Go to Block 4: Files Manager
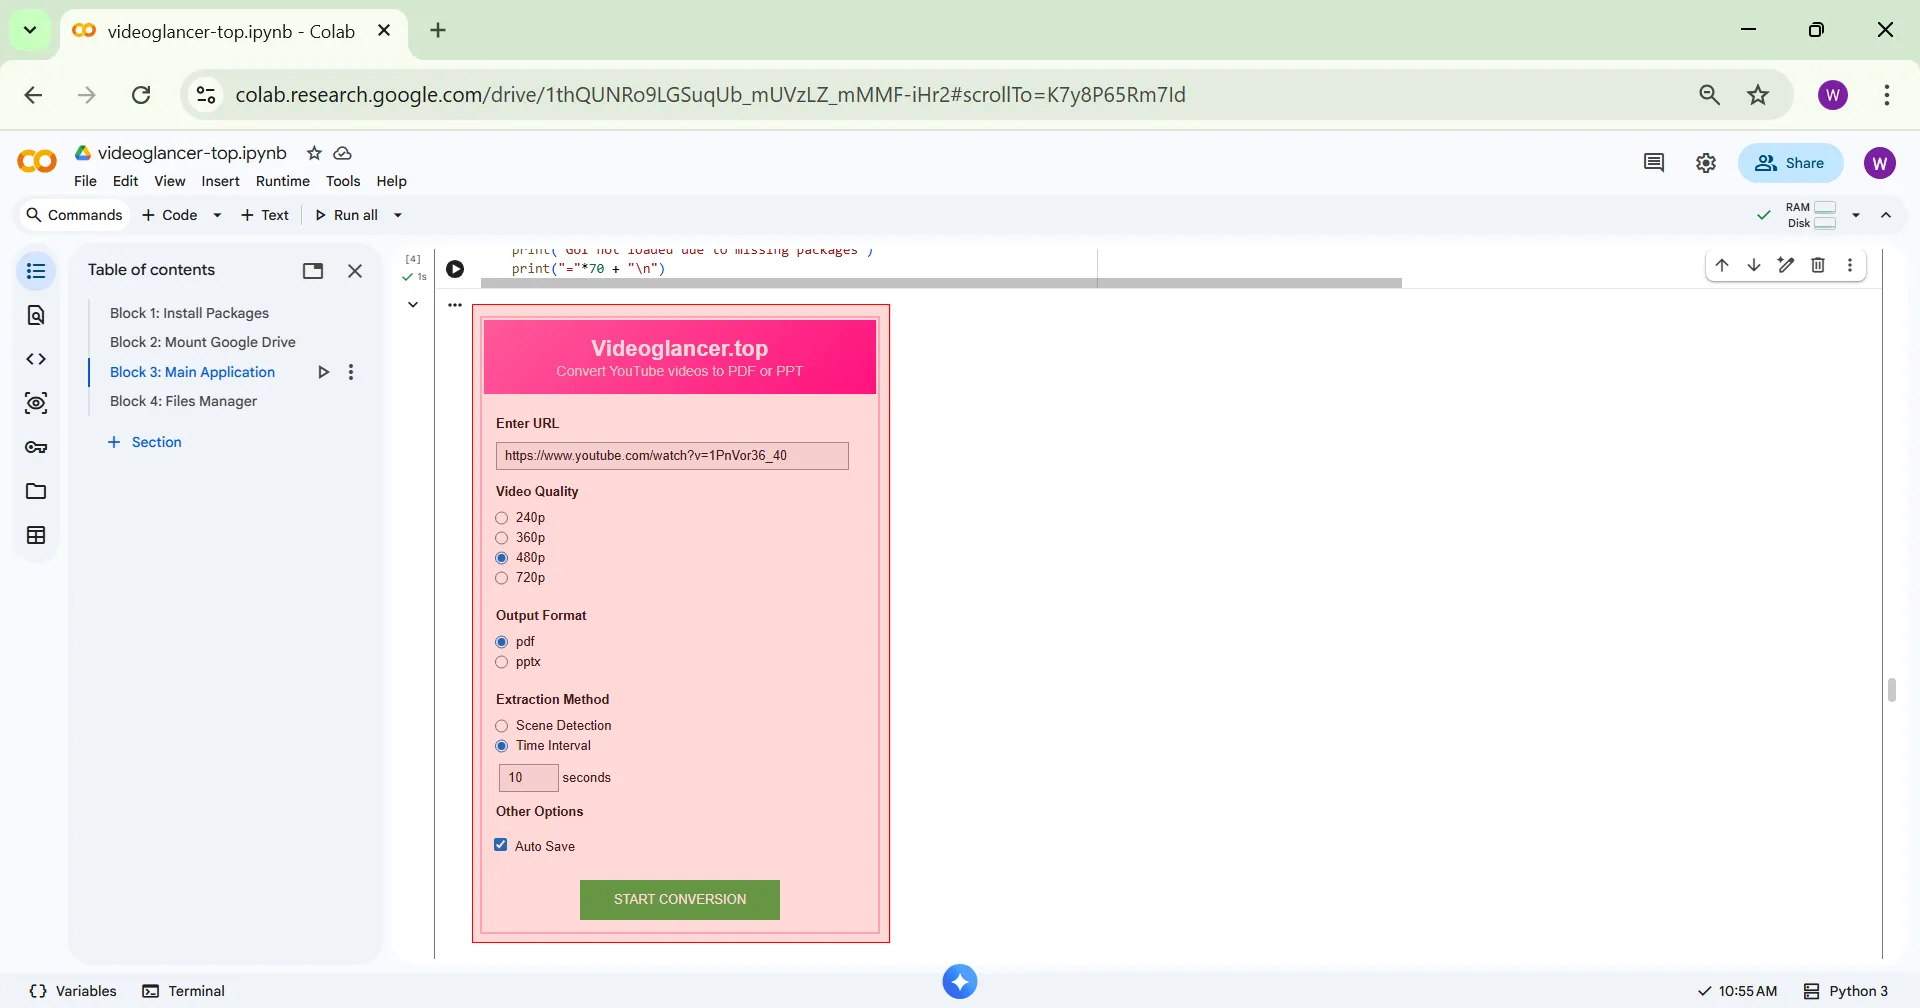Viewport: 1920px width, 1008px height. tap(183, 401)
